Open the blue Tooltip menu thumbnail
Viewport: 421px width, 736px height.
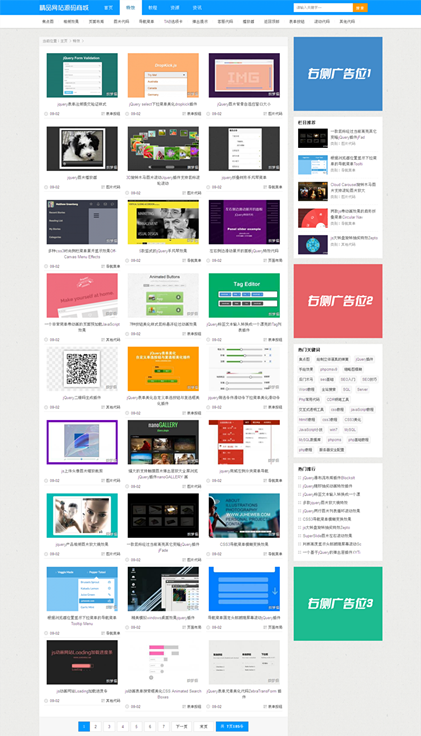(x=82, y=589)
